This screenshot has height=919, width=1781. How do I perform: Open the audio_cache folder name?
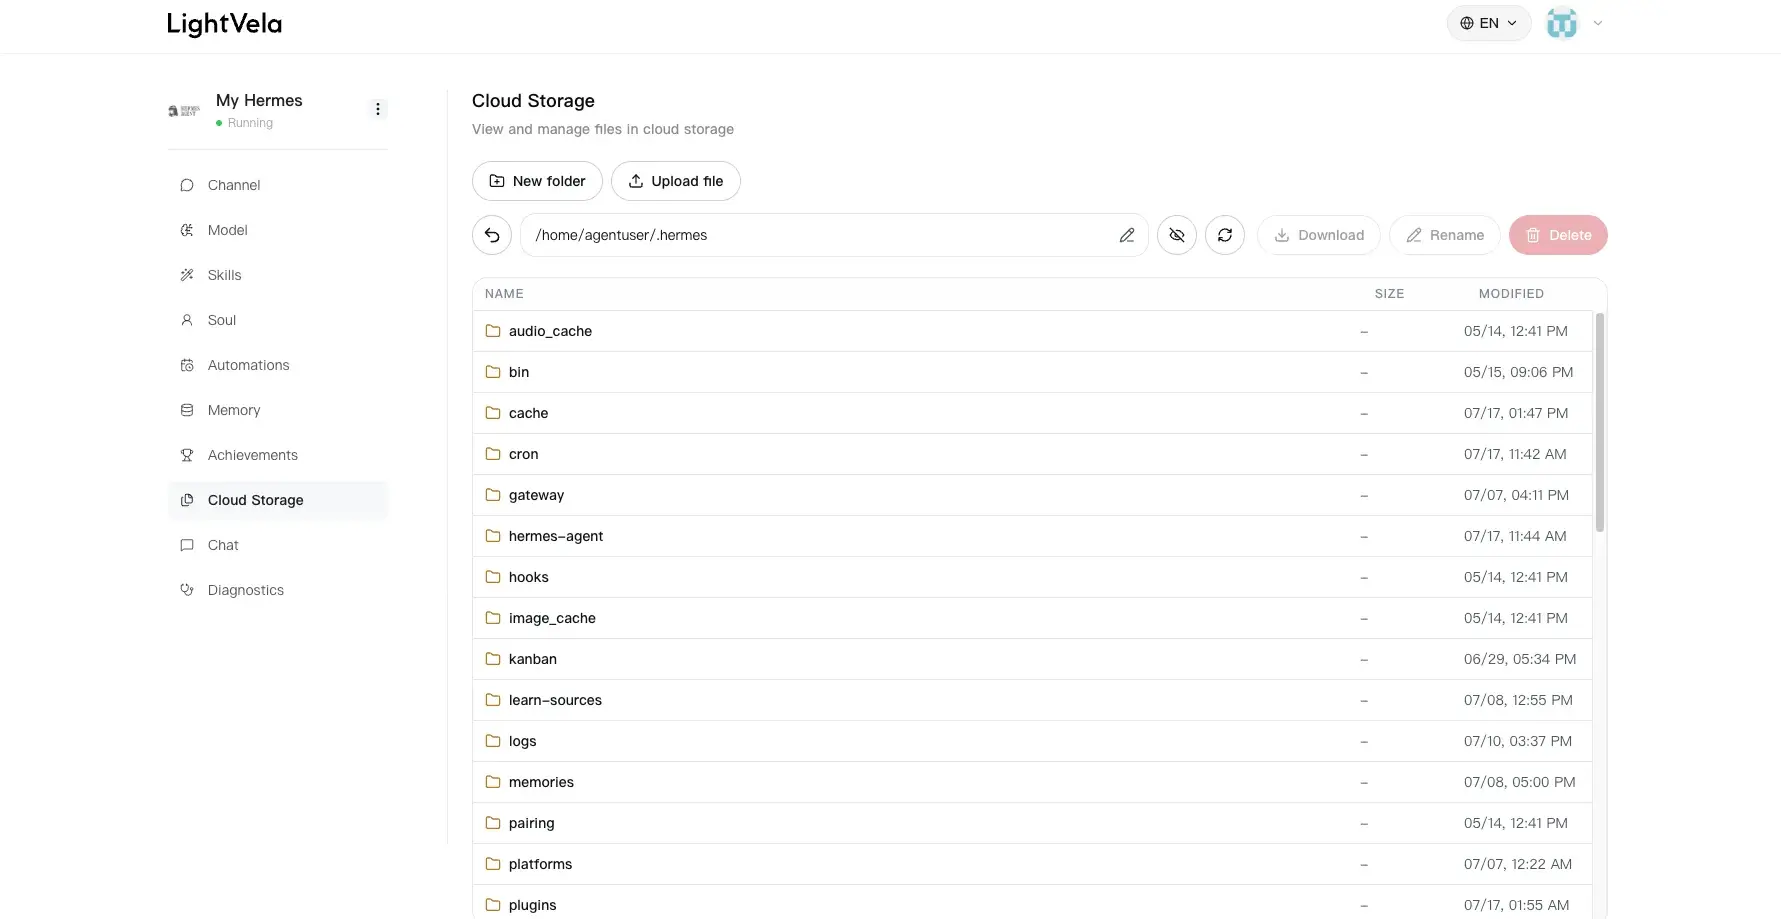point(550,331)
